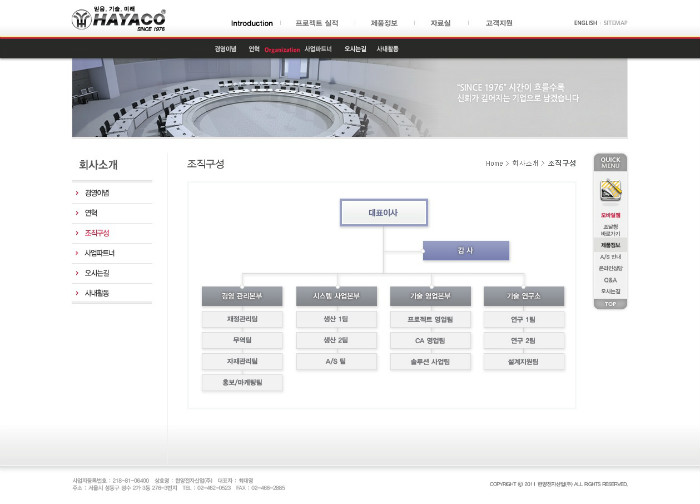Select 오시는길 in the dark submenu bar
Viewport: 700px width, 504px height.
coord(355,49)
